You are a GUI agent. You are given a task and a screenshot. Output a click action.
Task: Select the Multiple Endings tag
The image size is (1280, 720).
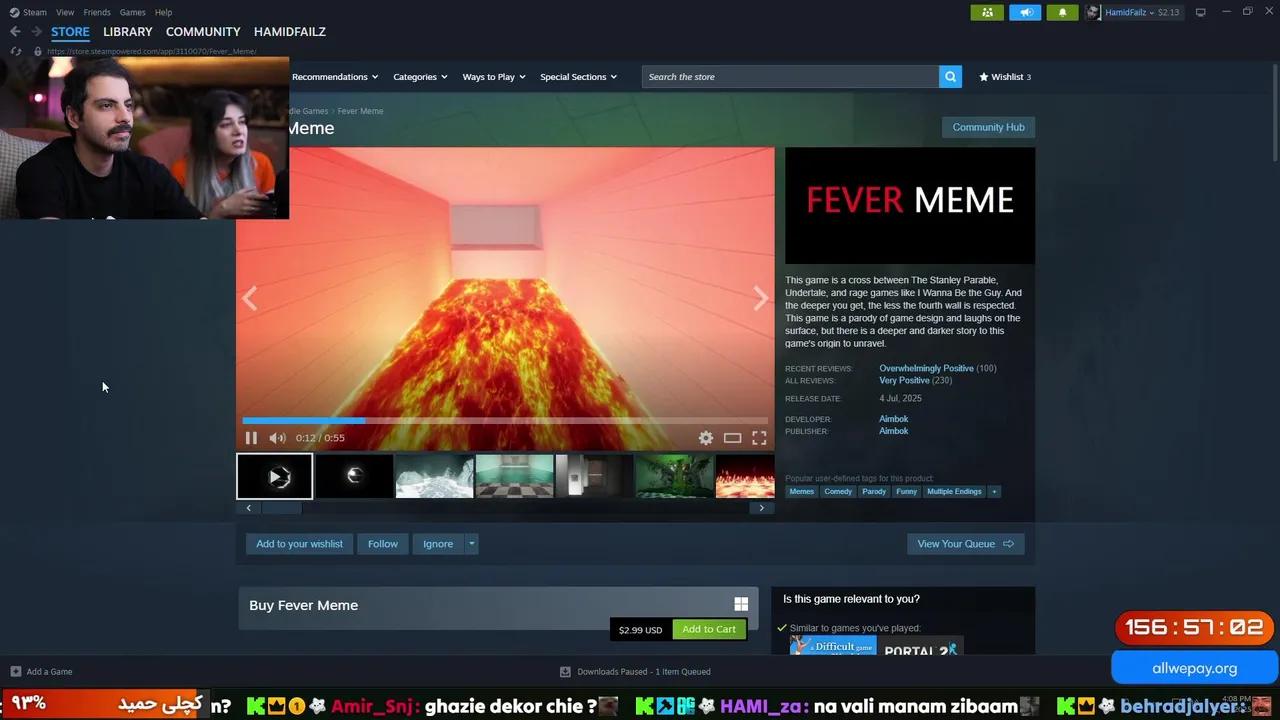(x=954, y=491)
